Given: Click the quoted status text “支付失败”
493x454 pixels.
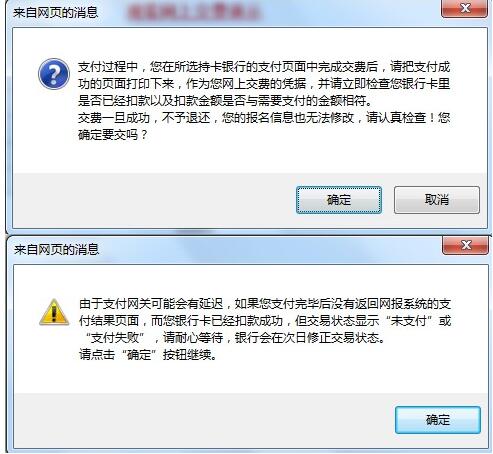Looking at the screenshot, I should tap(114, 338).
